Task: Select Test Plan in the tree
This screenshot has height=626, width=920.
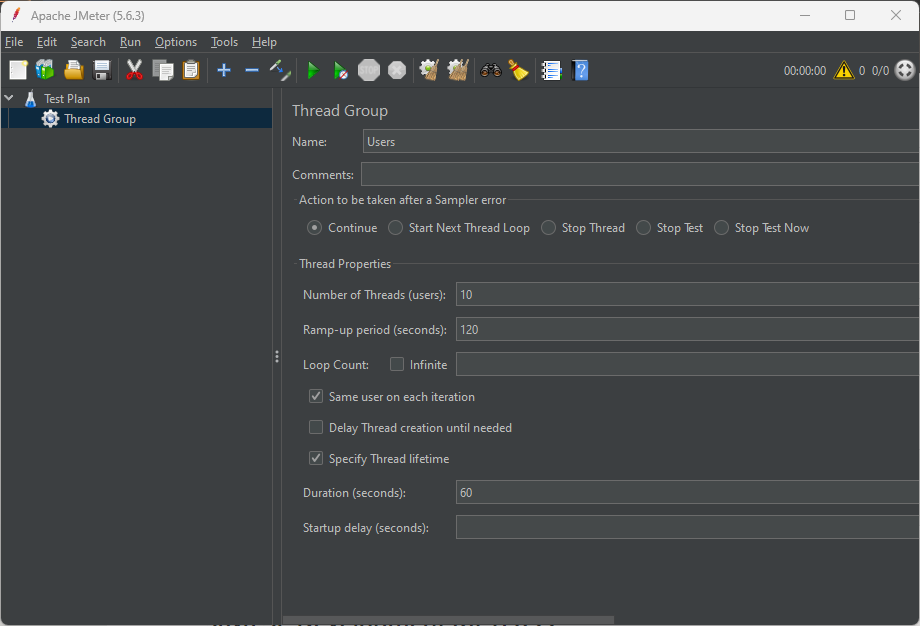Action: tap(67, 99)
